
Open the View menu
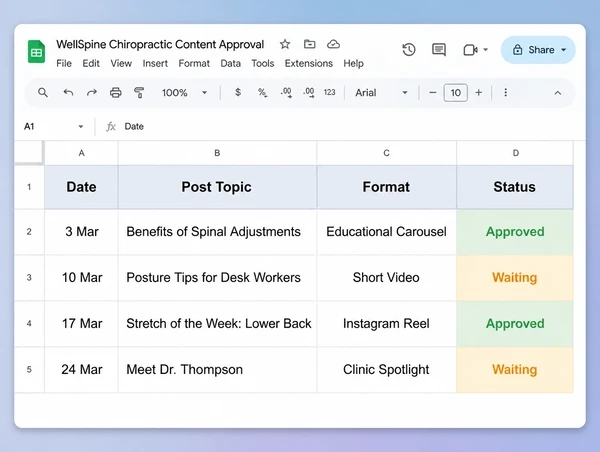[121, 63]
